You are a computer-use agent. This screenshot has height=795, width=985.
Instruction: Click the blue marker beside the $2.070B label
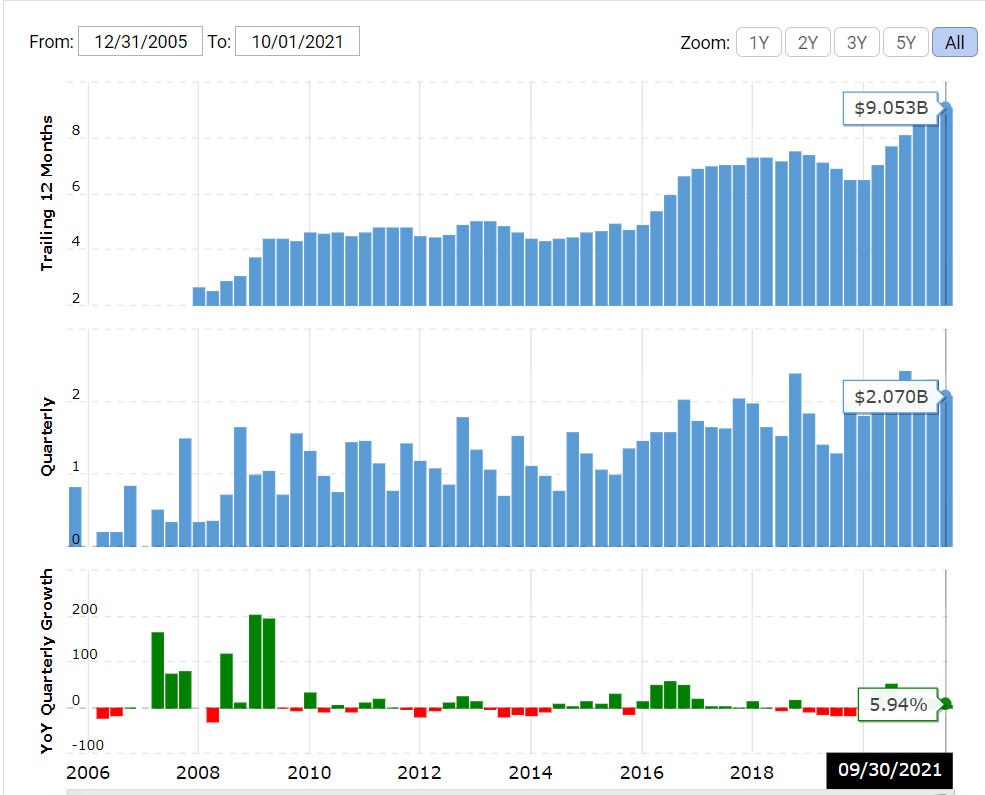pyautogui.click(x=946, y=397)
